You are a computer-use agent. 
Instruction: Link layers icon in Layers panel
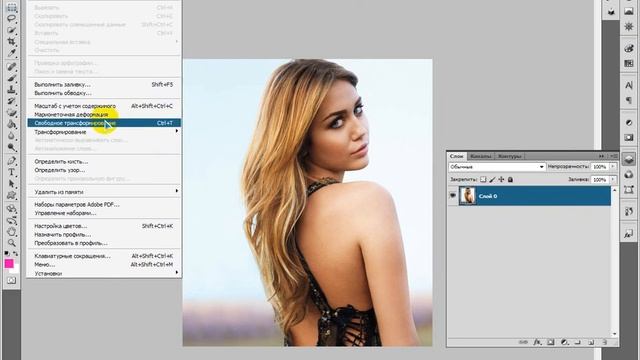(x=523, y=342)
